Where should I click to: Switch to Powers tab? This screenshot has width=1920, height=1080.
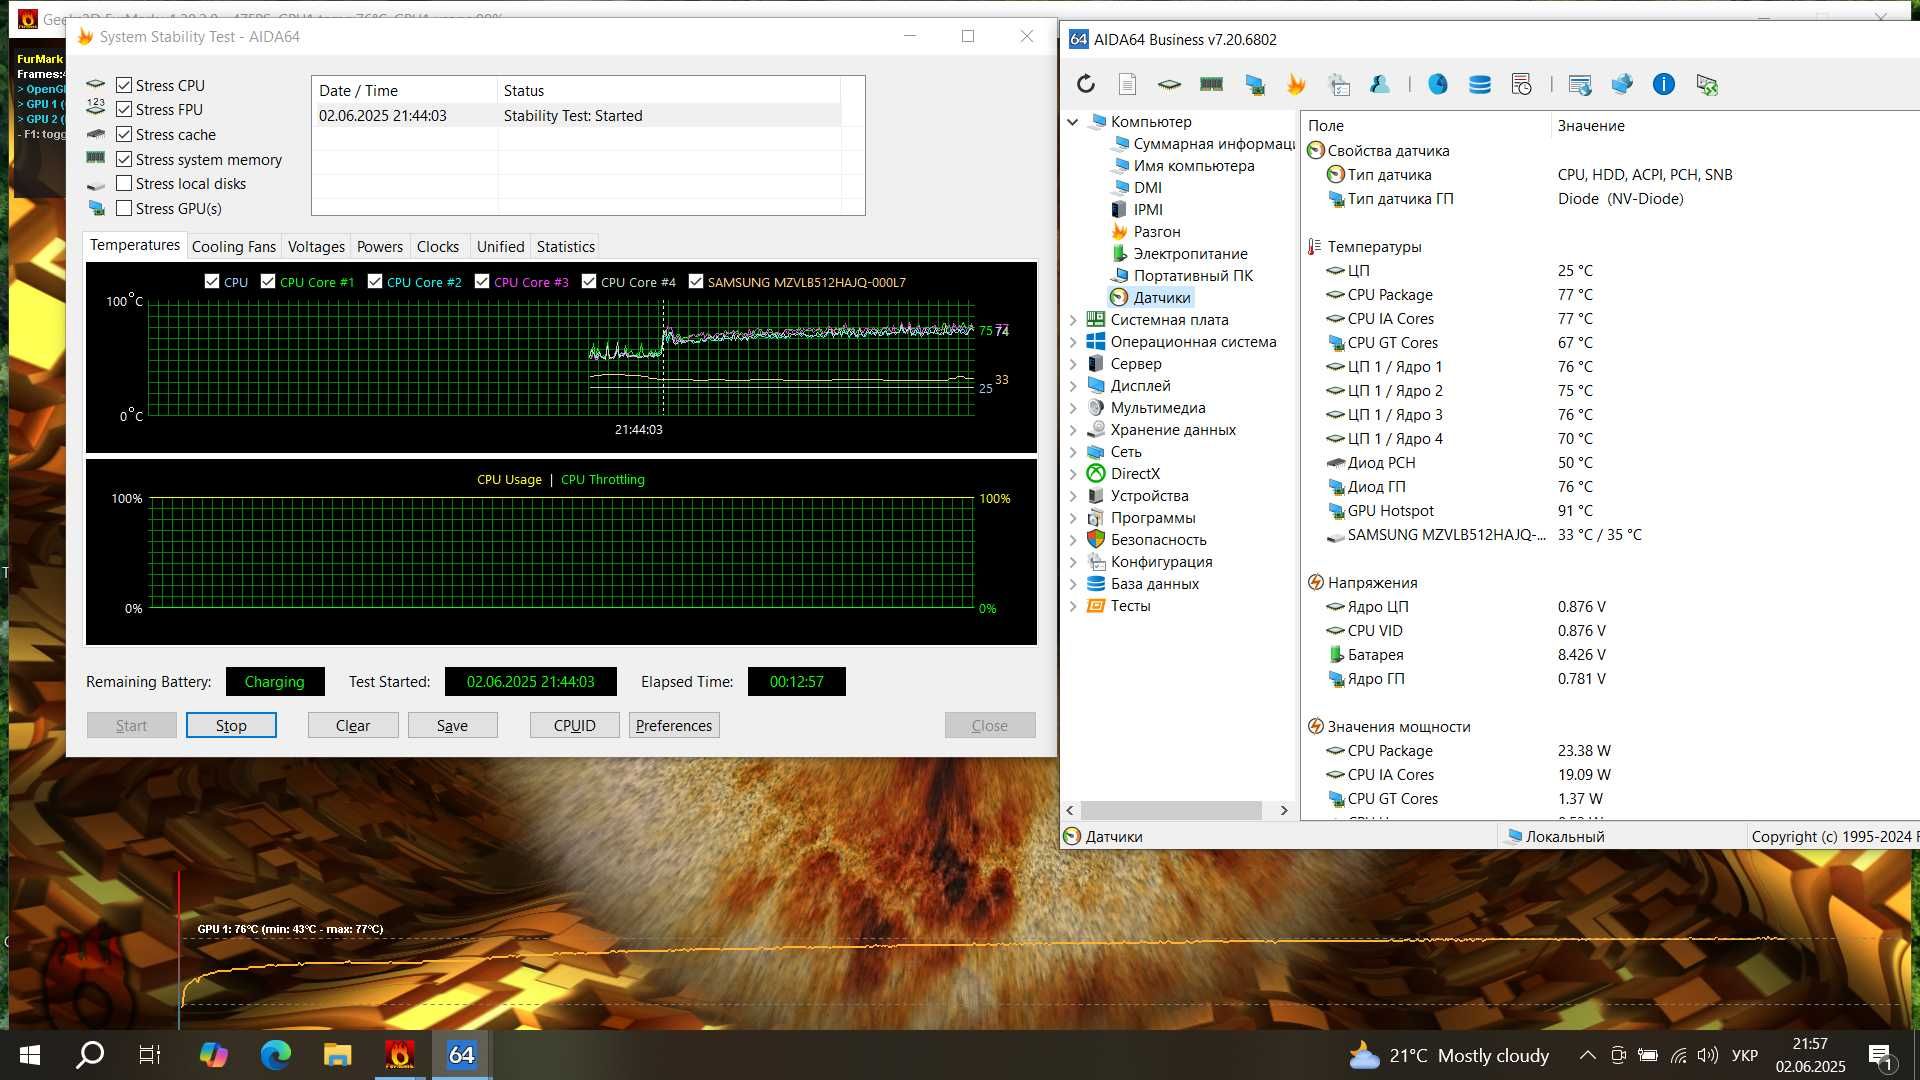pos(380,247)
